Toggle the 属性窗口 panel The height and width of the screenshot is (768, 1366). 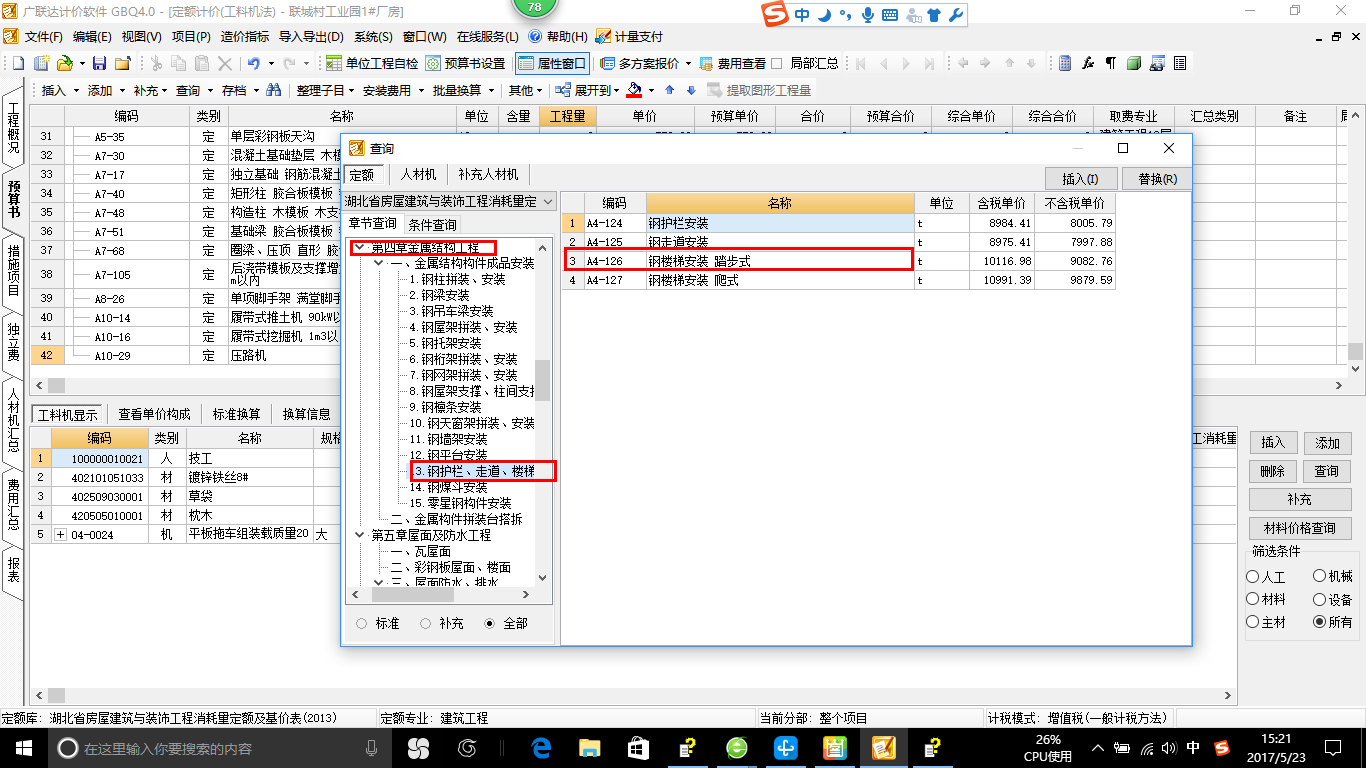click(552, 63)
